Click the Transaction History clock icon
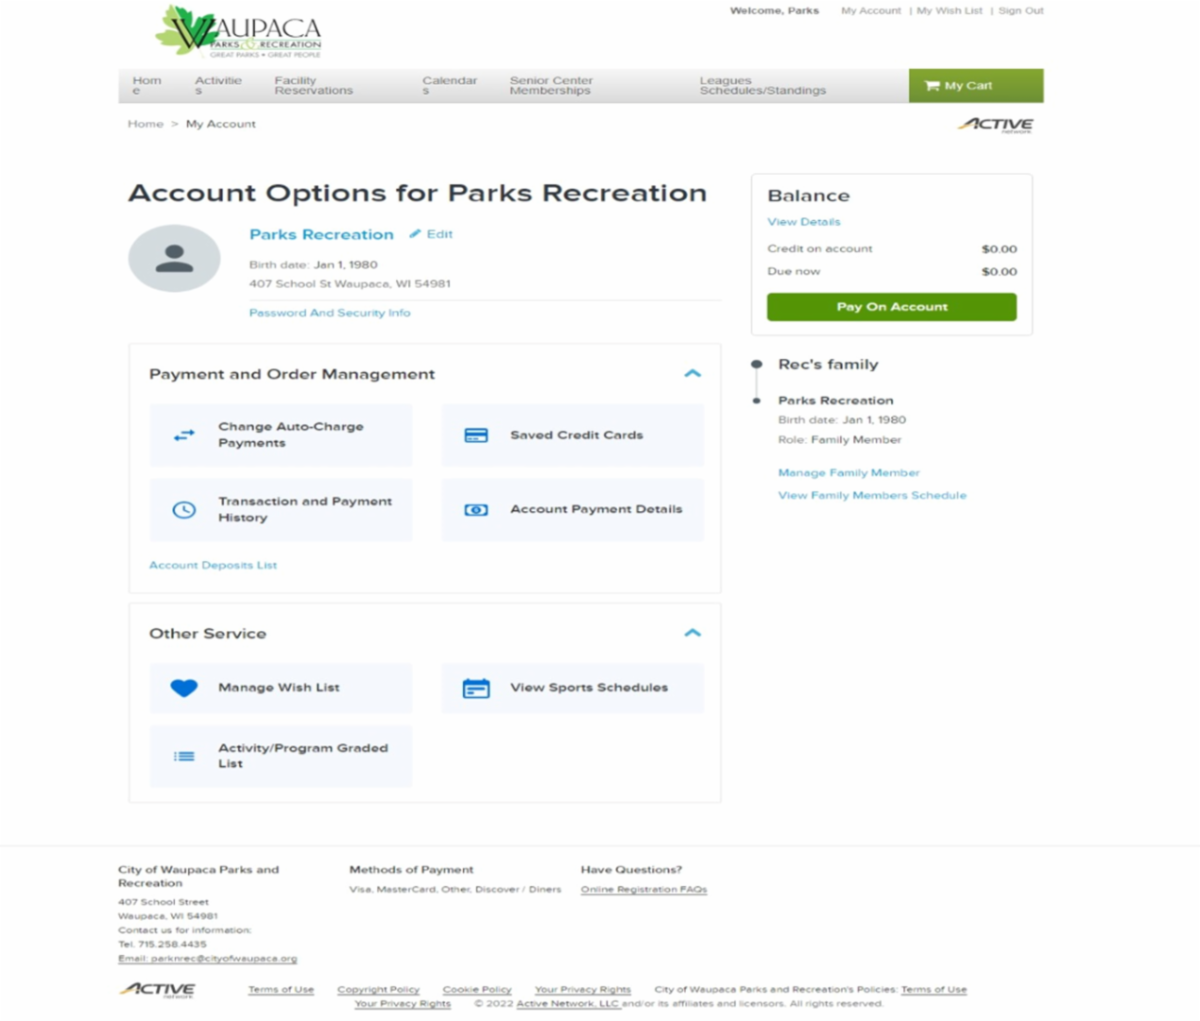 tap(184, 510)
